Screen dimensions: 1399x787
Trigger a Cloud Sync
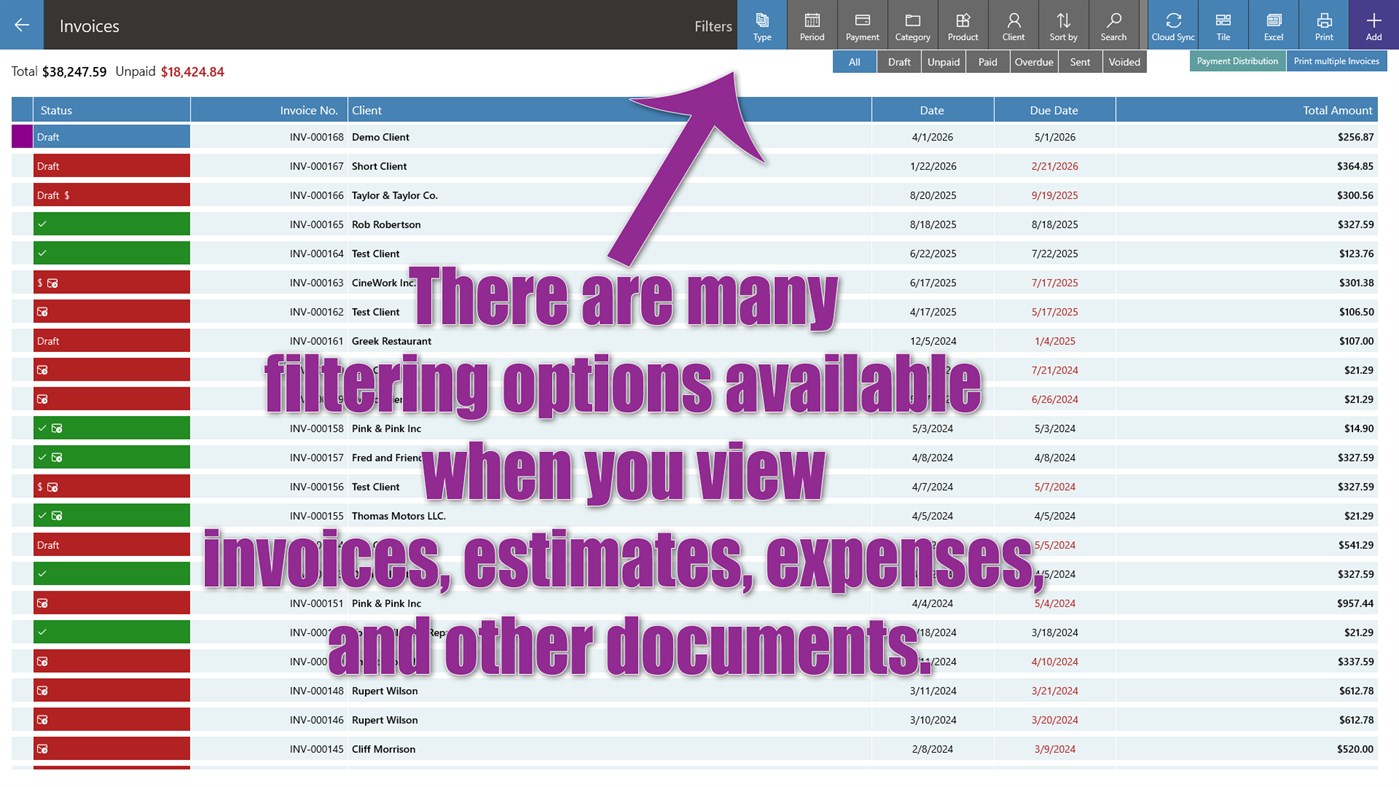click(x=1172, y=24)
